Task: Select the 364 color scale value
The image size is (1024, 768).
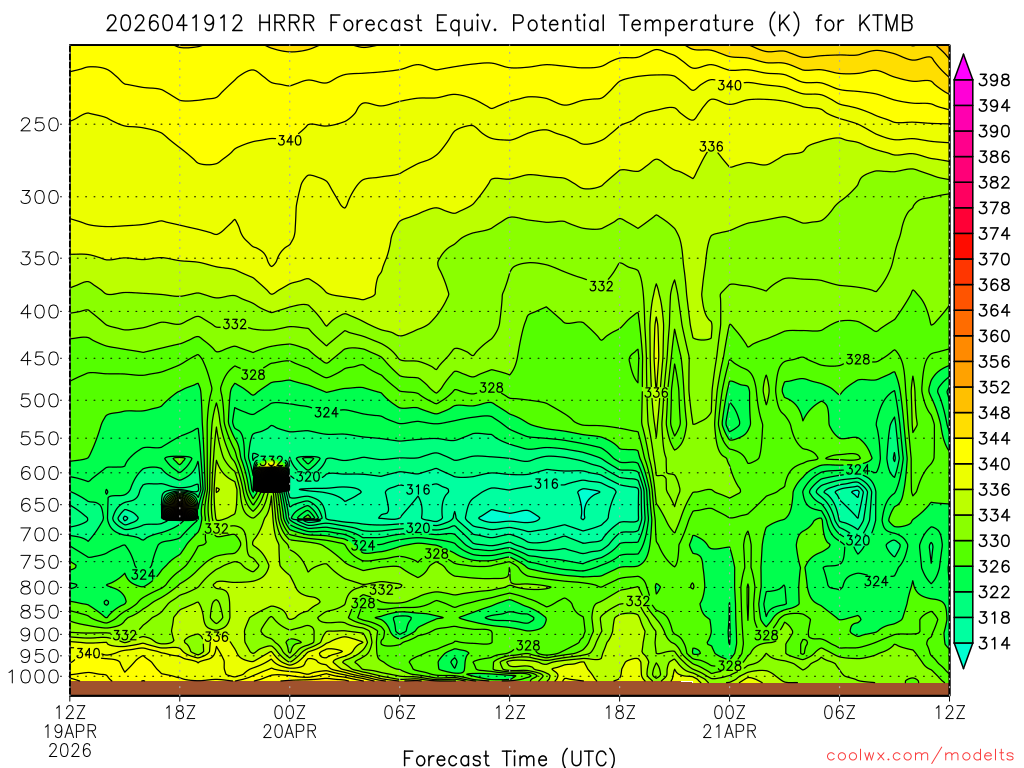Action: [x=994, y=310]
